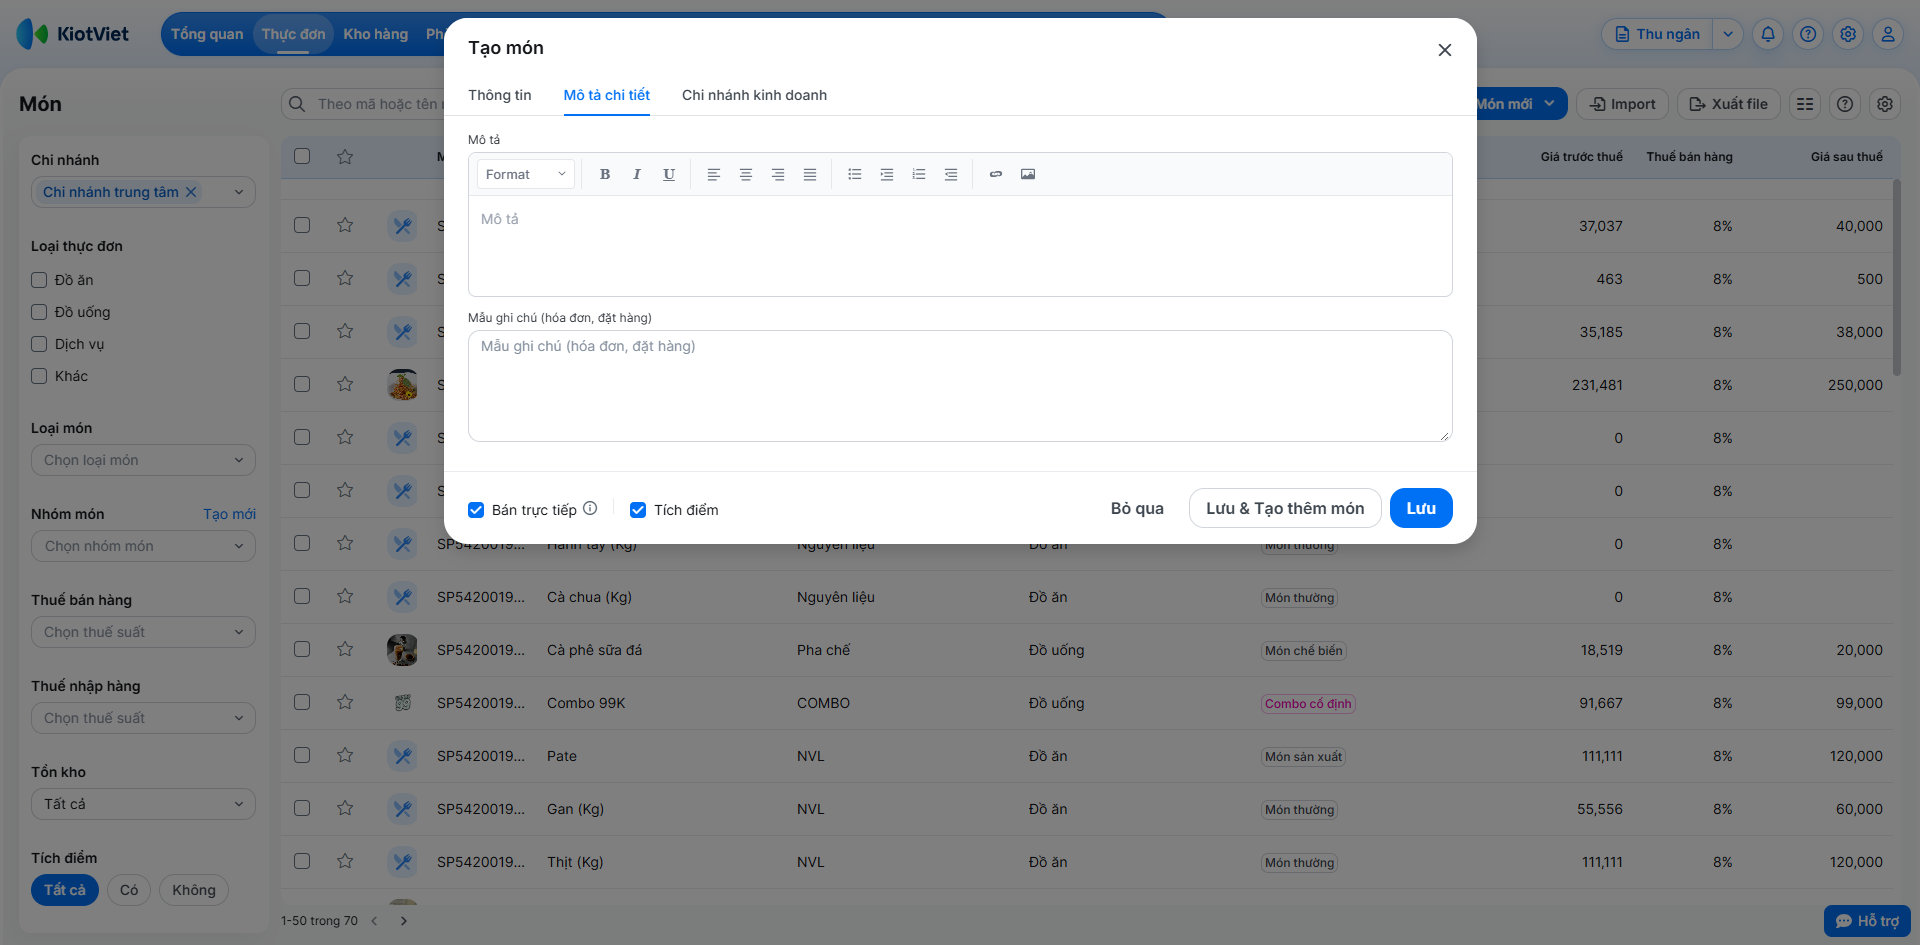Open settings gear in the top bar
The height and width of the screenshot is (945, 1920).
point(1848,34)
